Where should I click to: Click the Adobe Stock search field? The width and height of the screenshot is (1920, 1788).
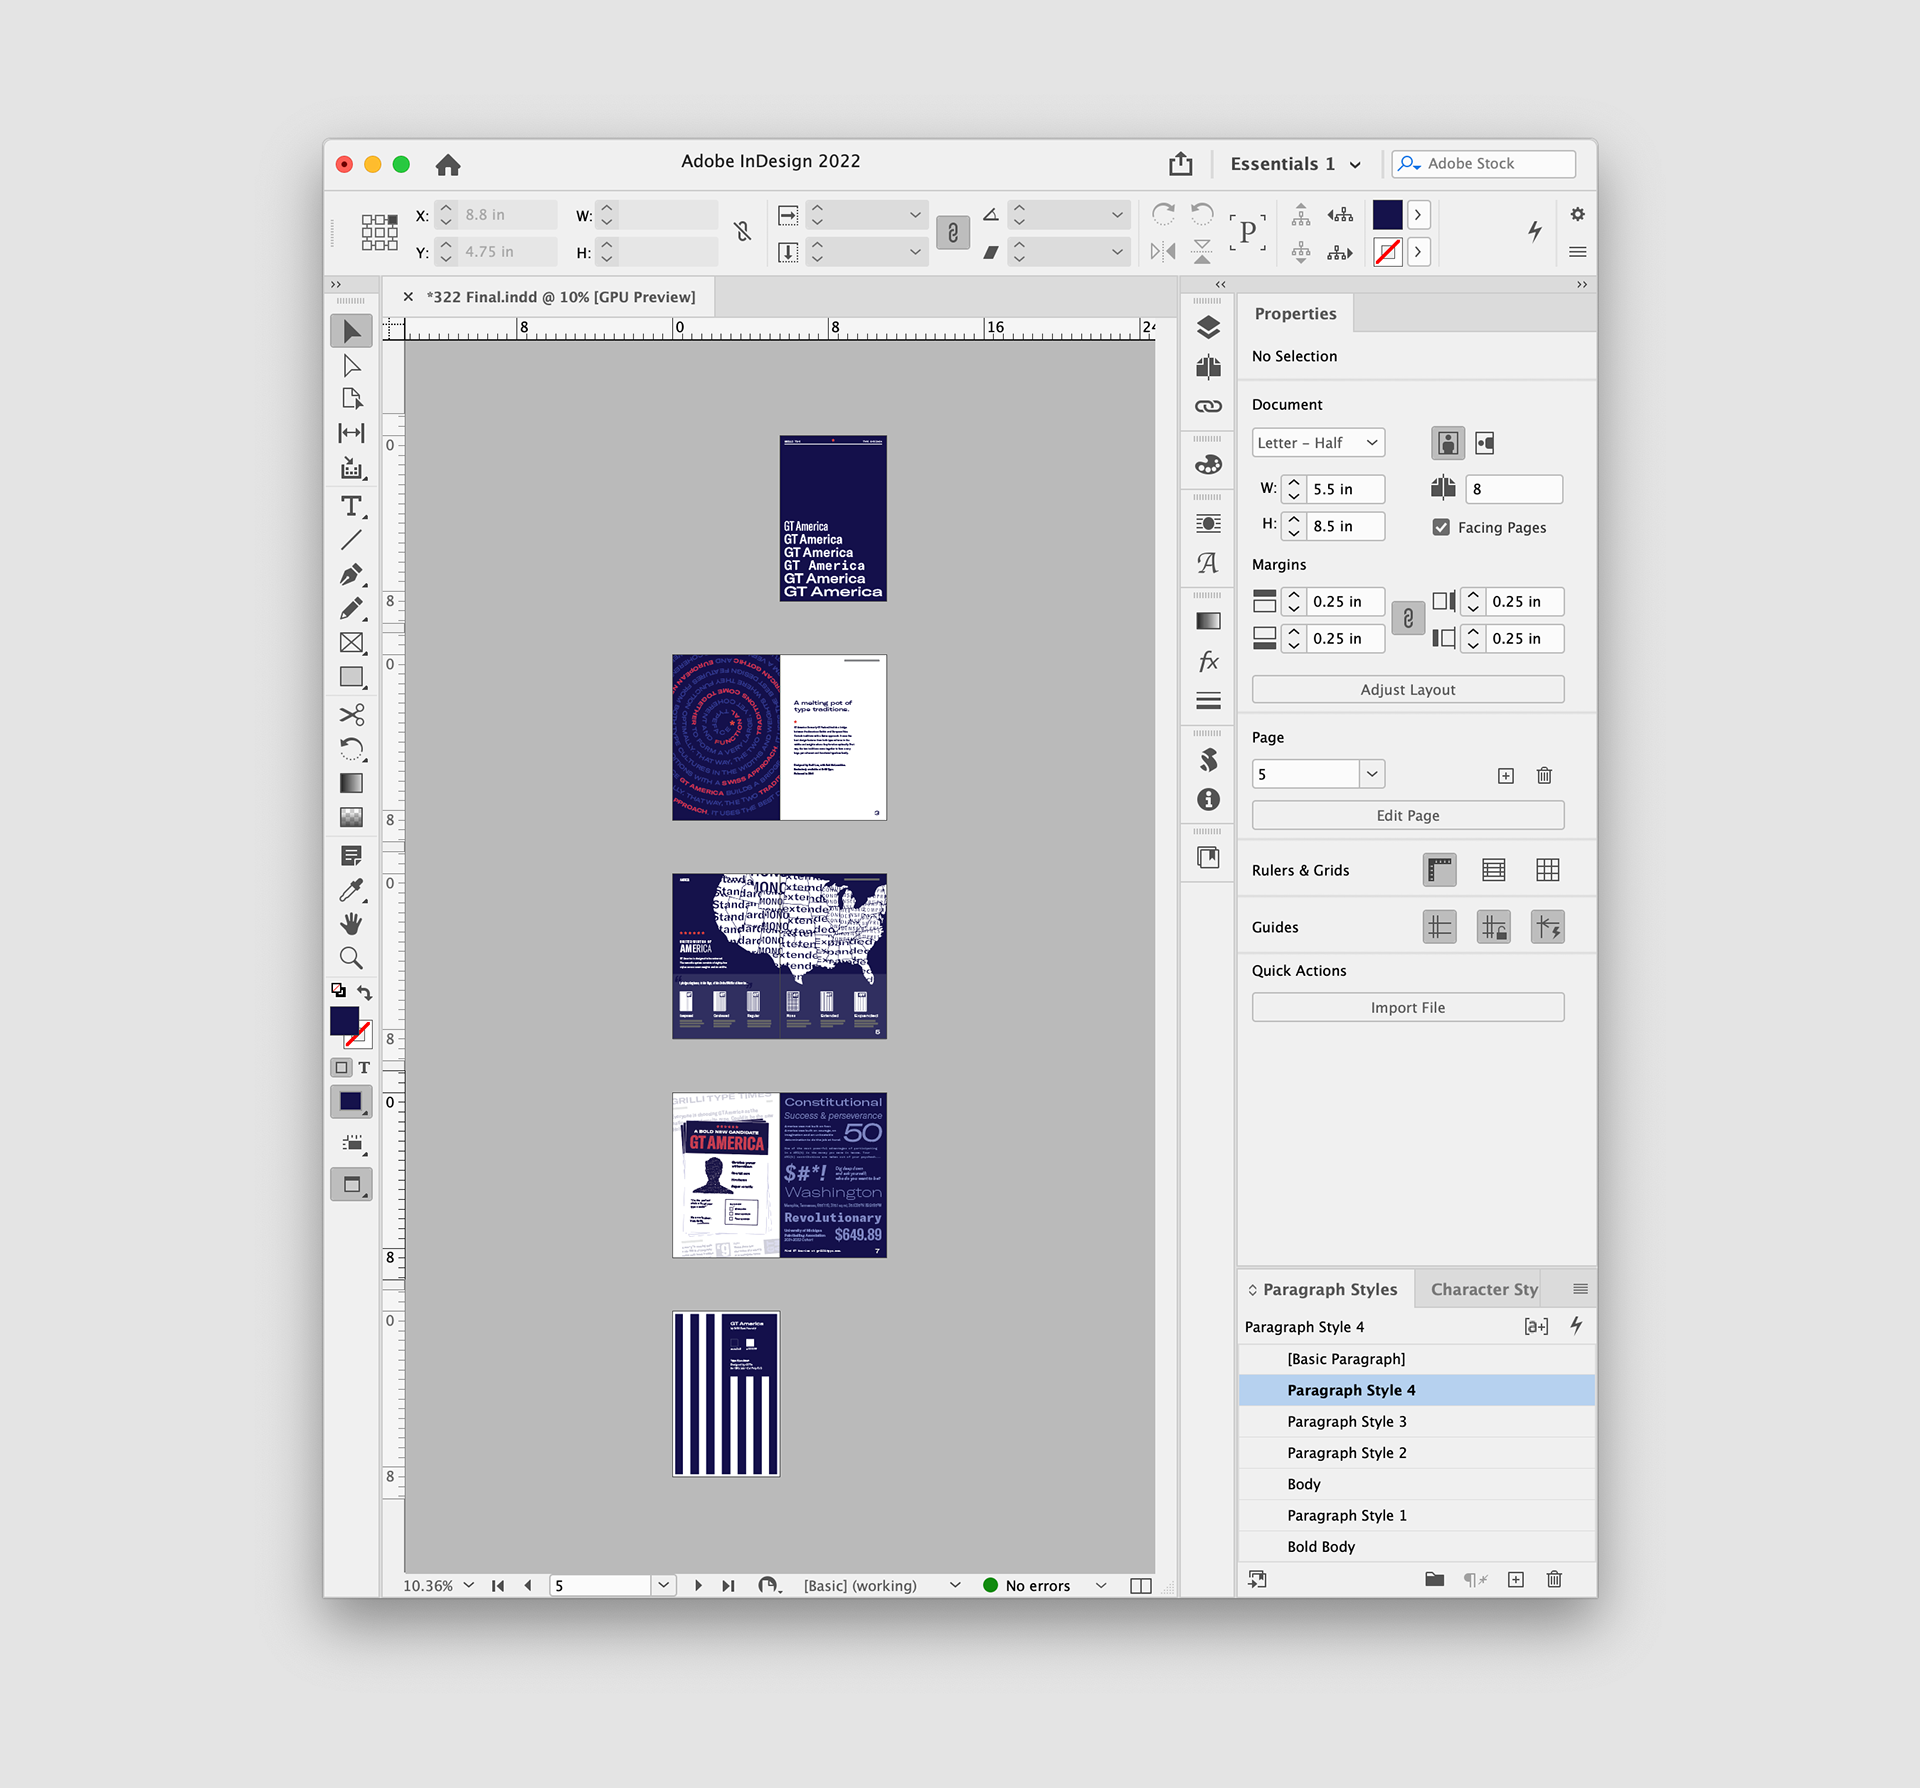click(1484, 163)
